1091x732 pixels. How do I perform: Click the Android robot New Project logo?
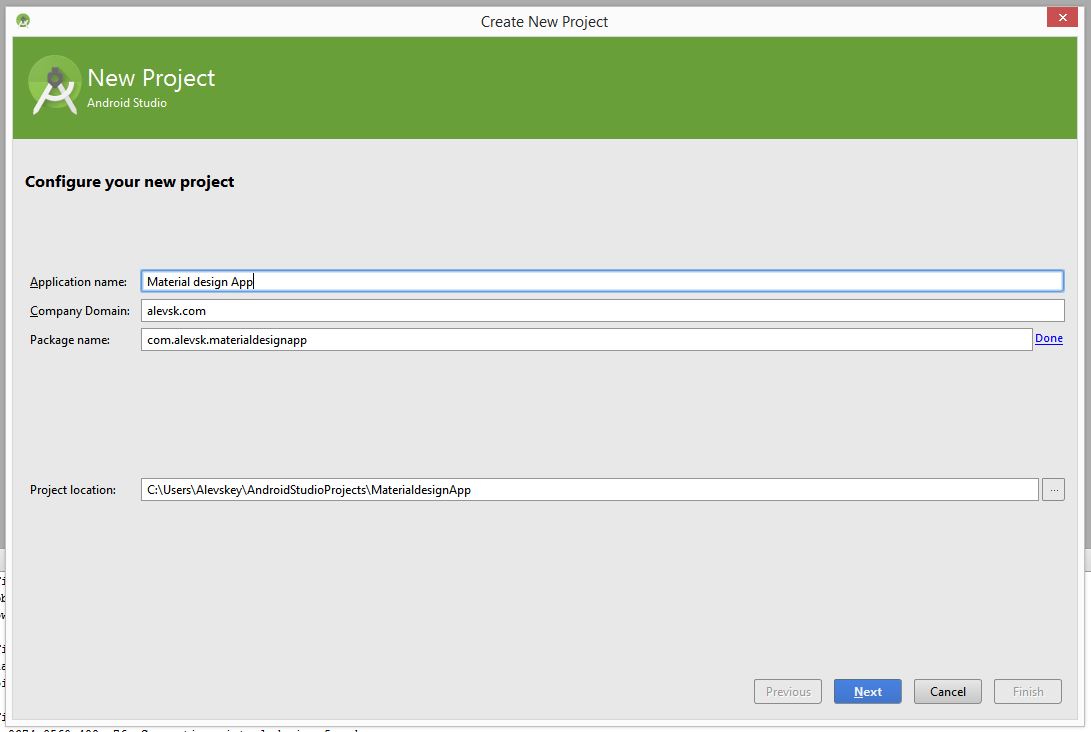pos(53,85)
